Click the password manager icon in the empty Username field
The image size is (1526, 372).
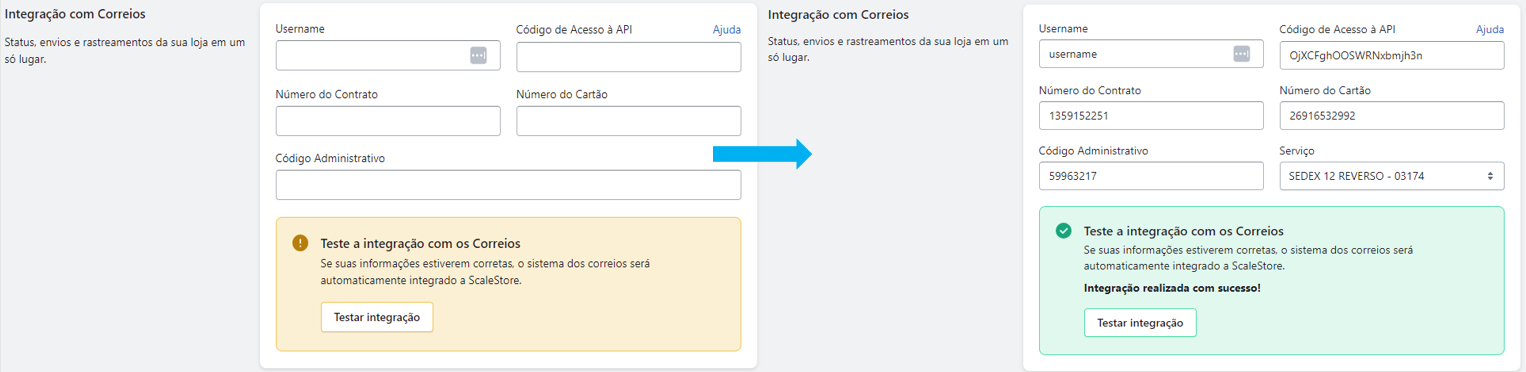click(x=478, y=56)
